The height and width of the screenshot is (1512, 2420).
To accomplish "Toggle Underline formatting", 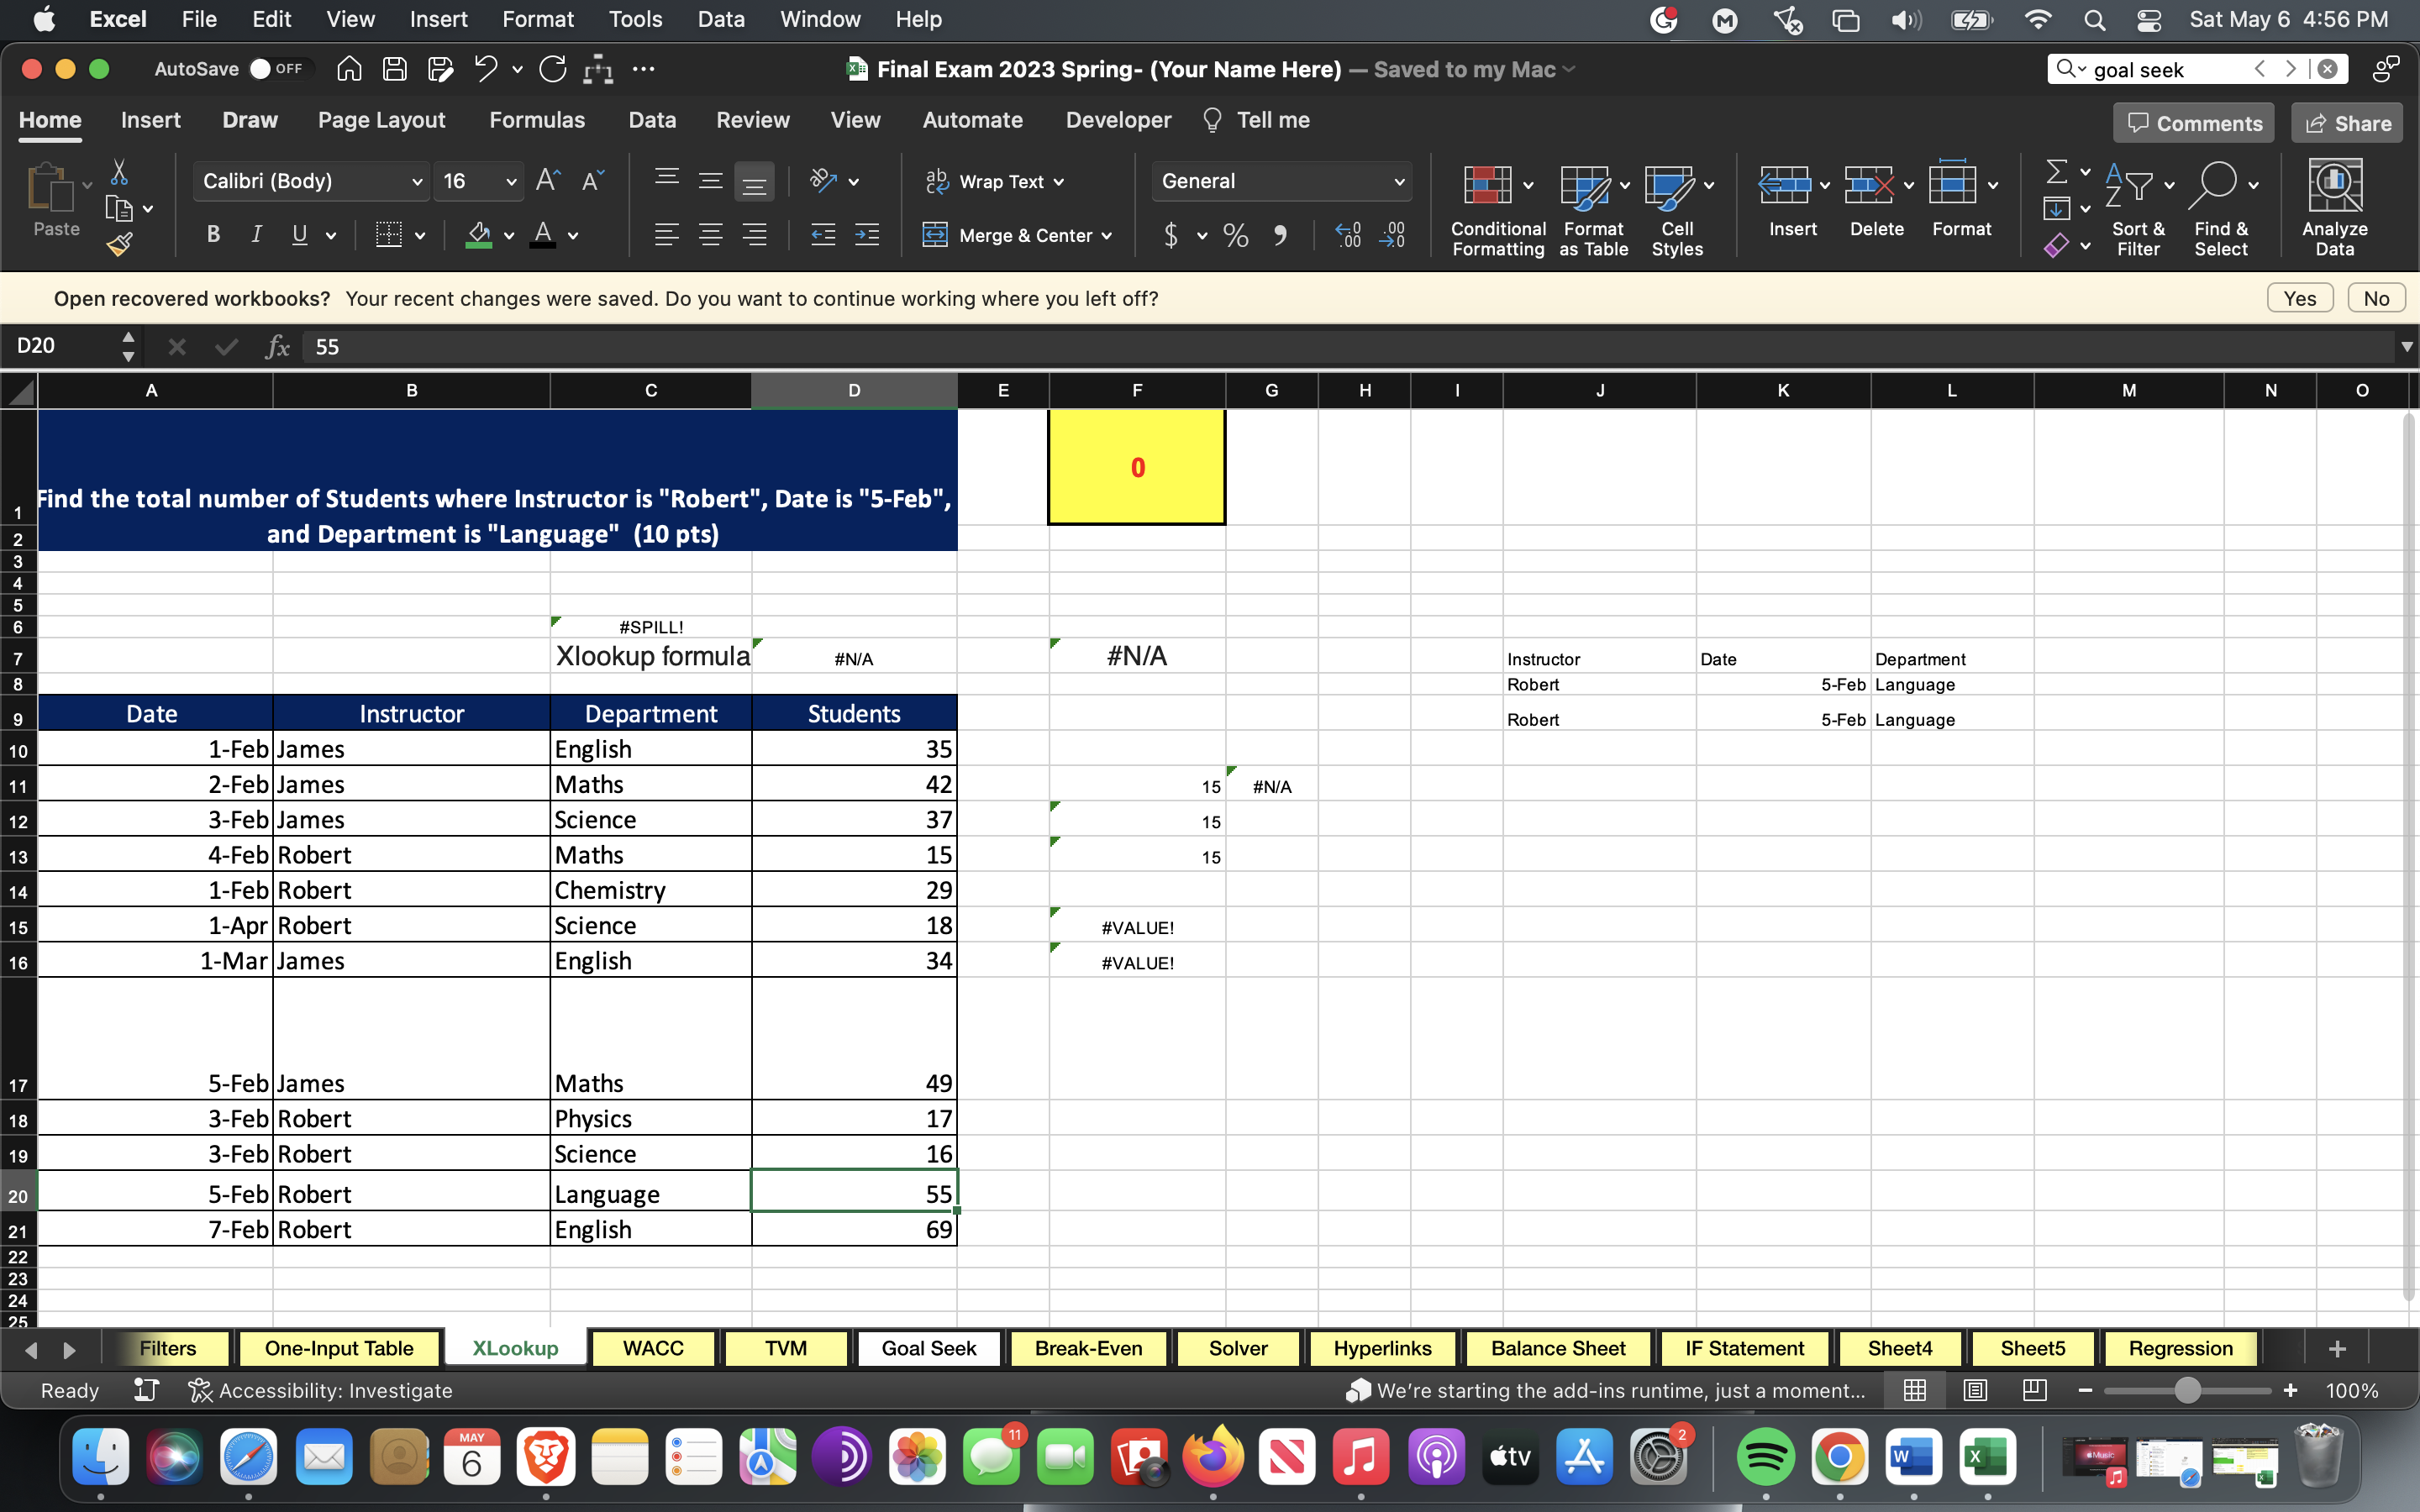I will pos(299,235).
